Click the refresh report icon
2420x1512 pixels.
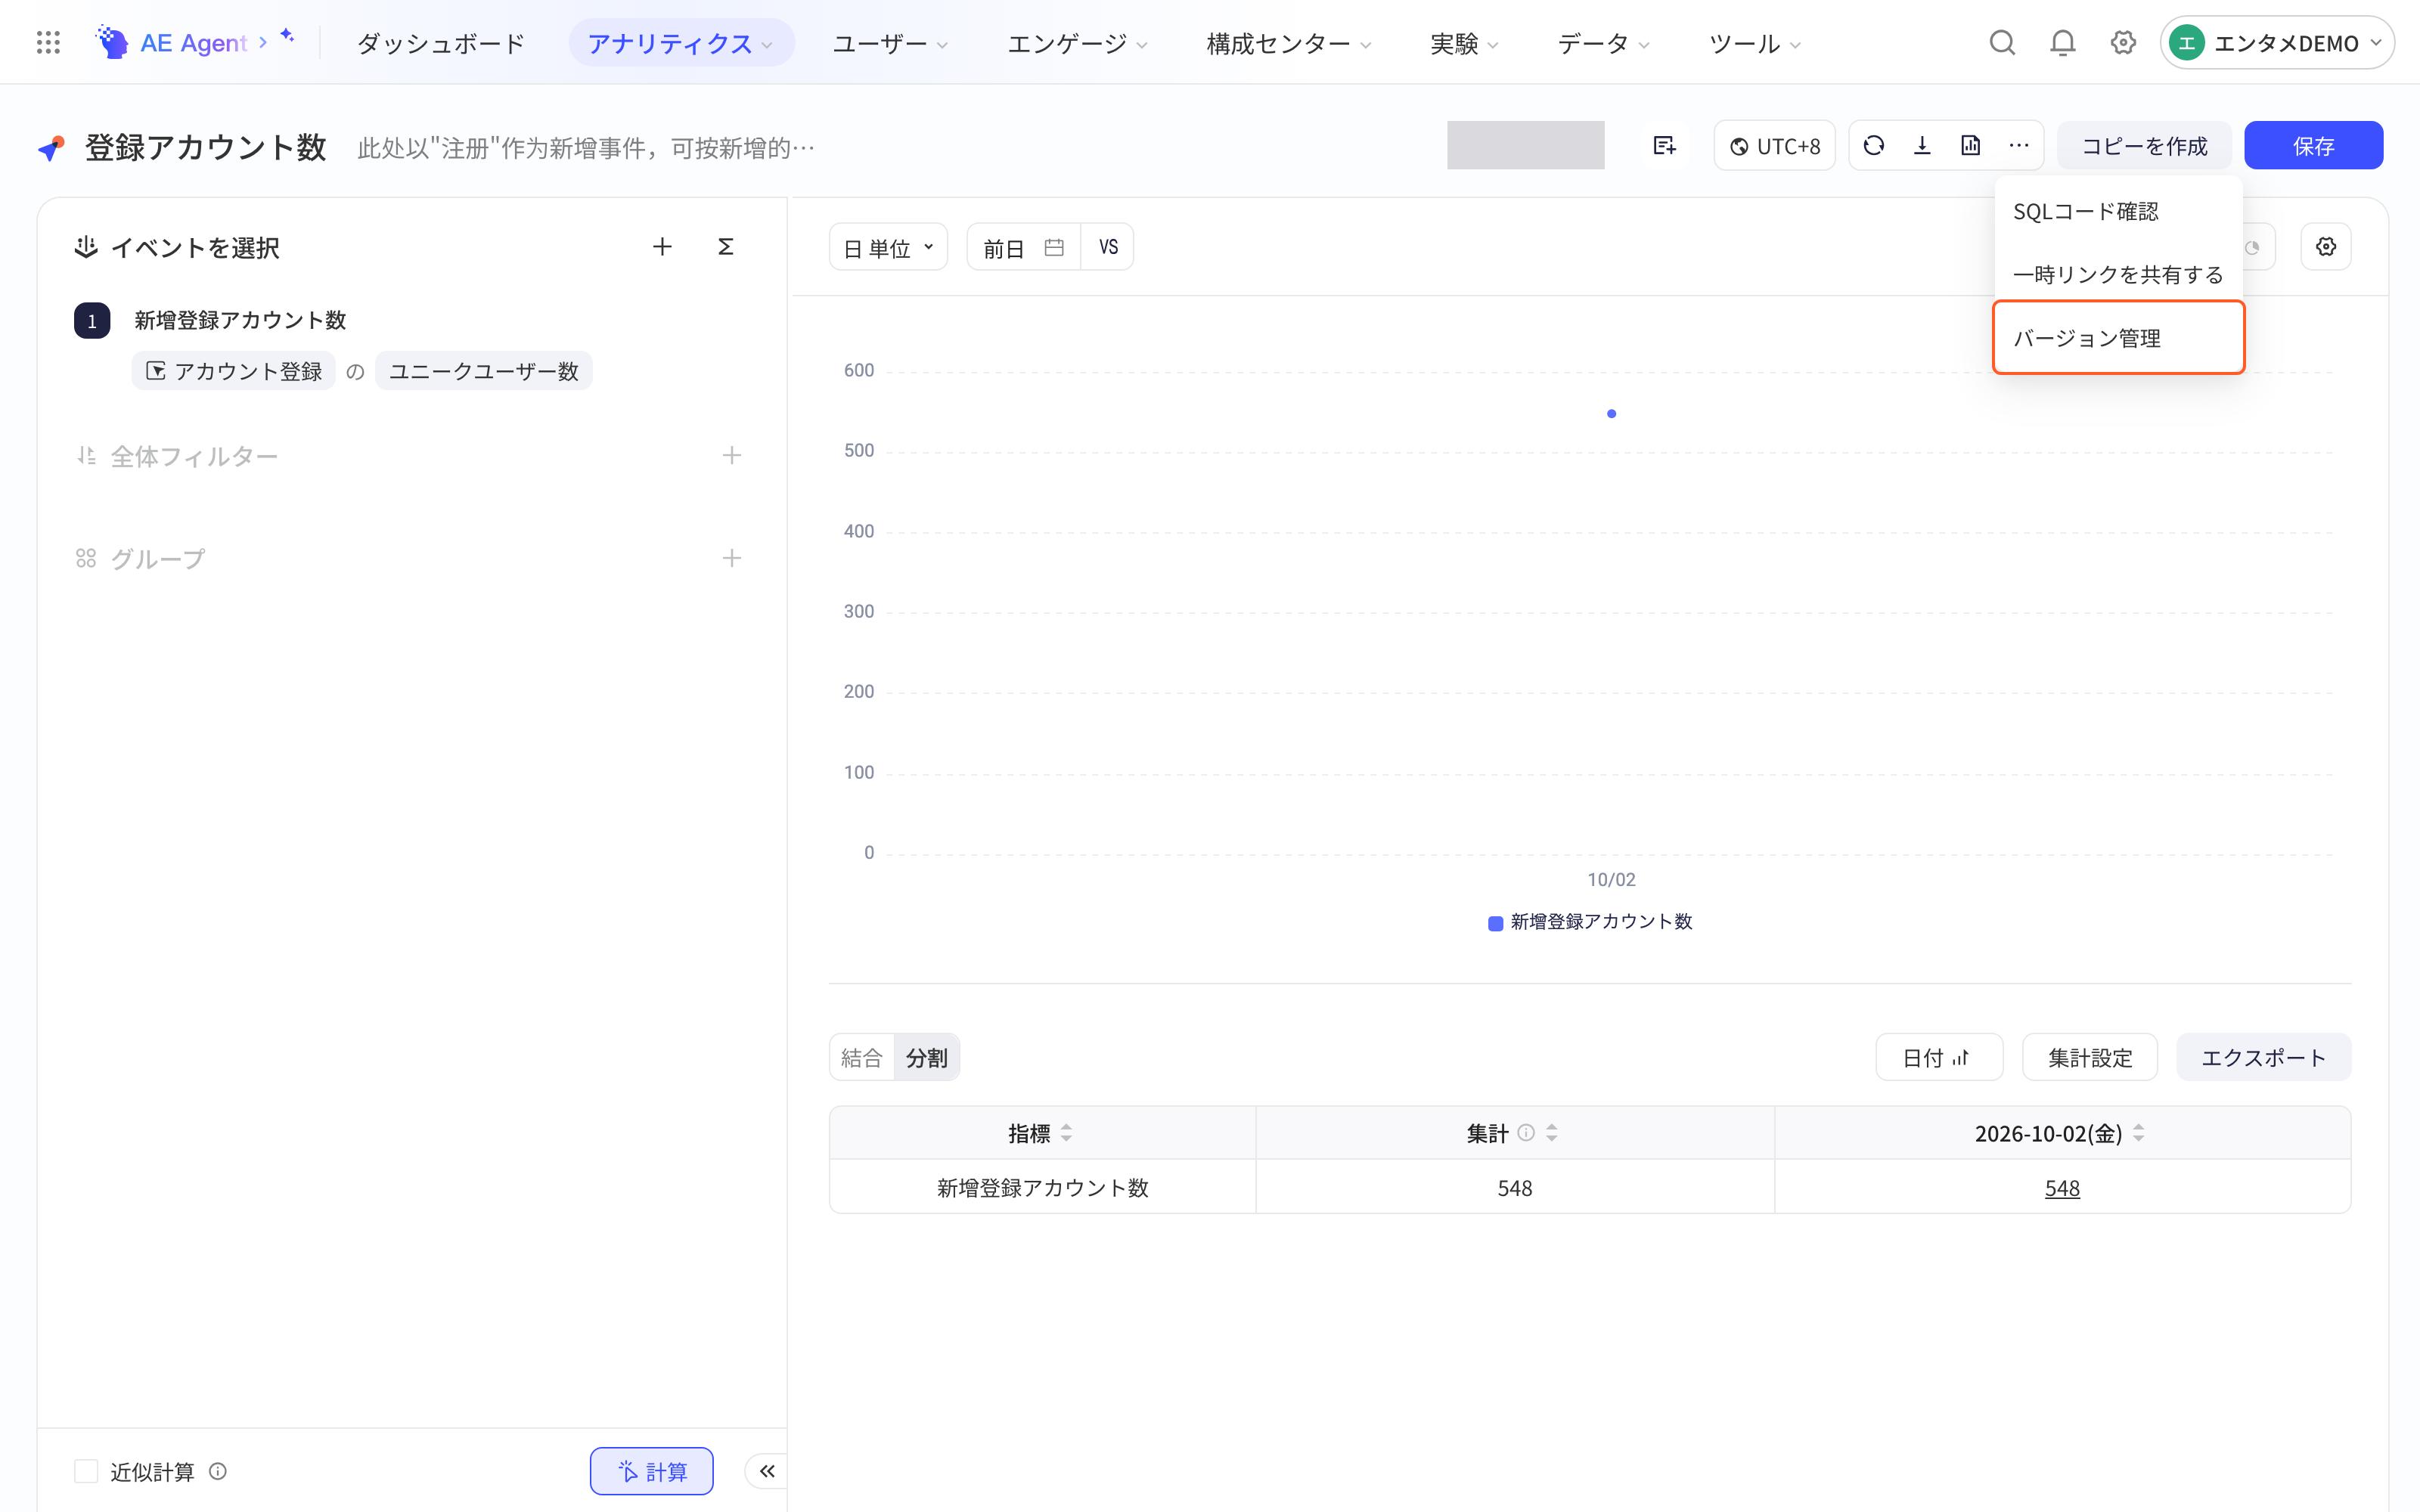(1874, 146)
